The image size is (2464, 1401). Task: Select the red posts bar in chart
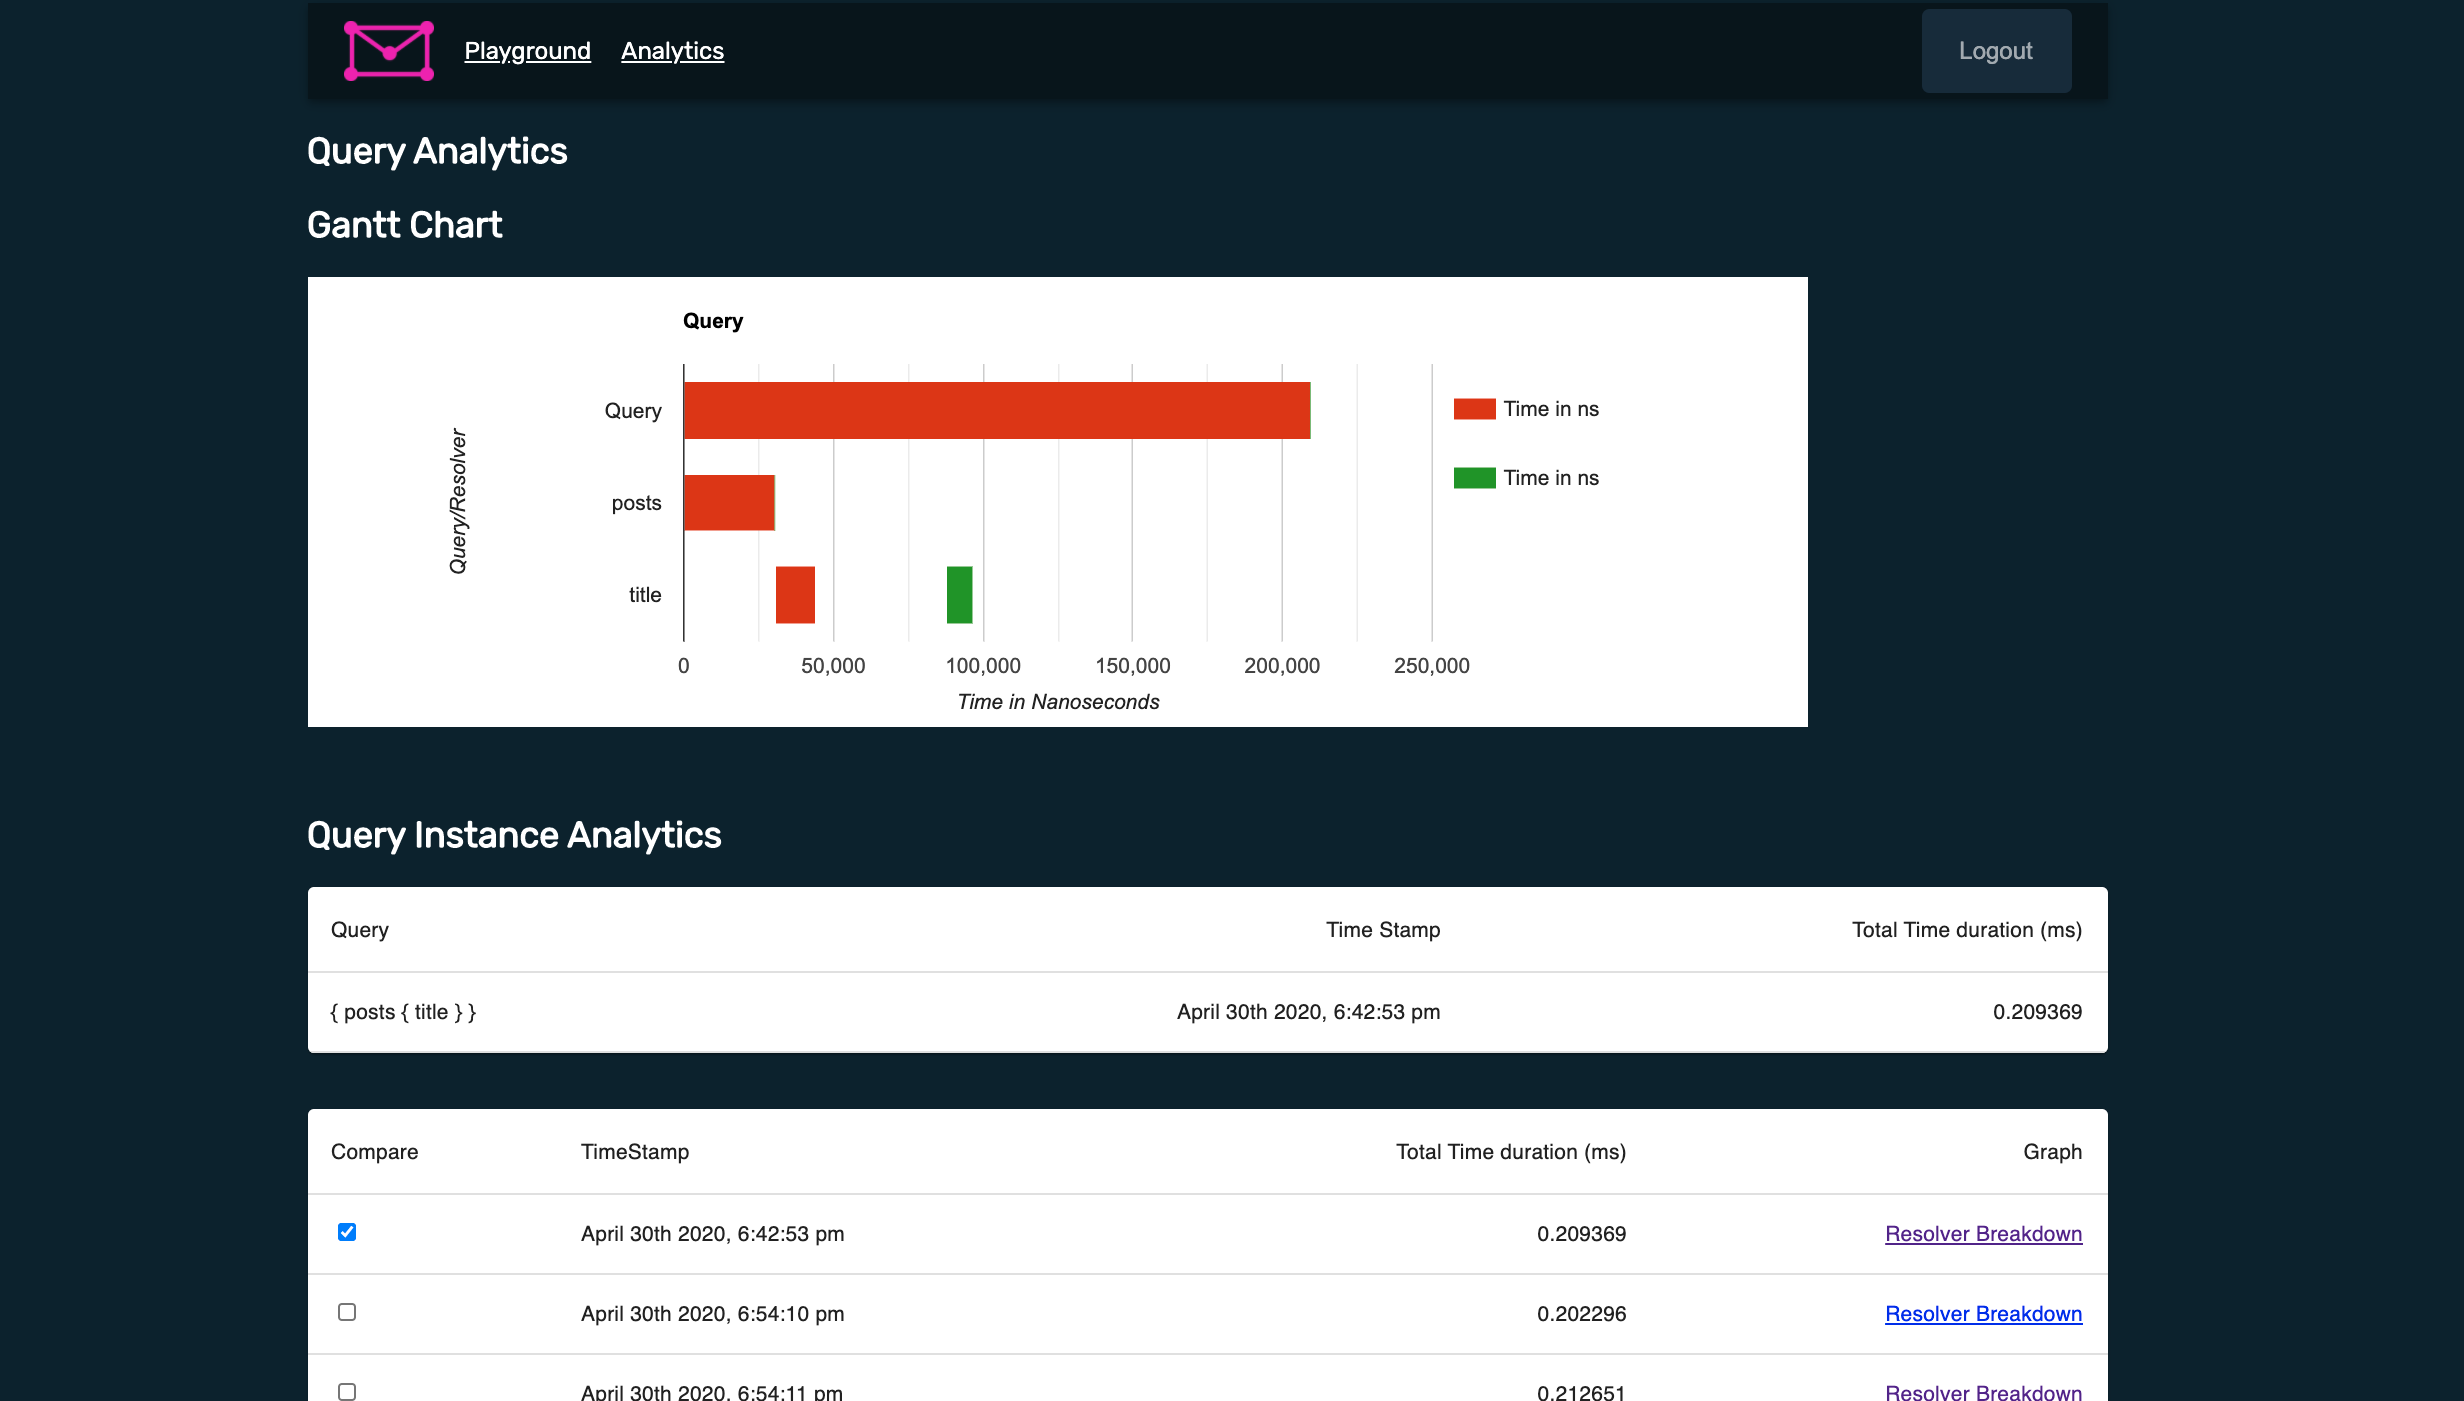tap(729, 502)
